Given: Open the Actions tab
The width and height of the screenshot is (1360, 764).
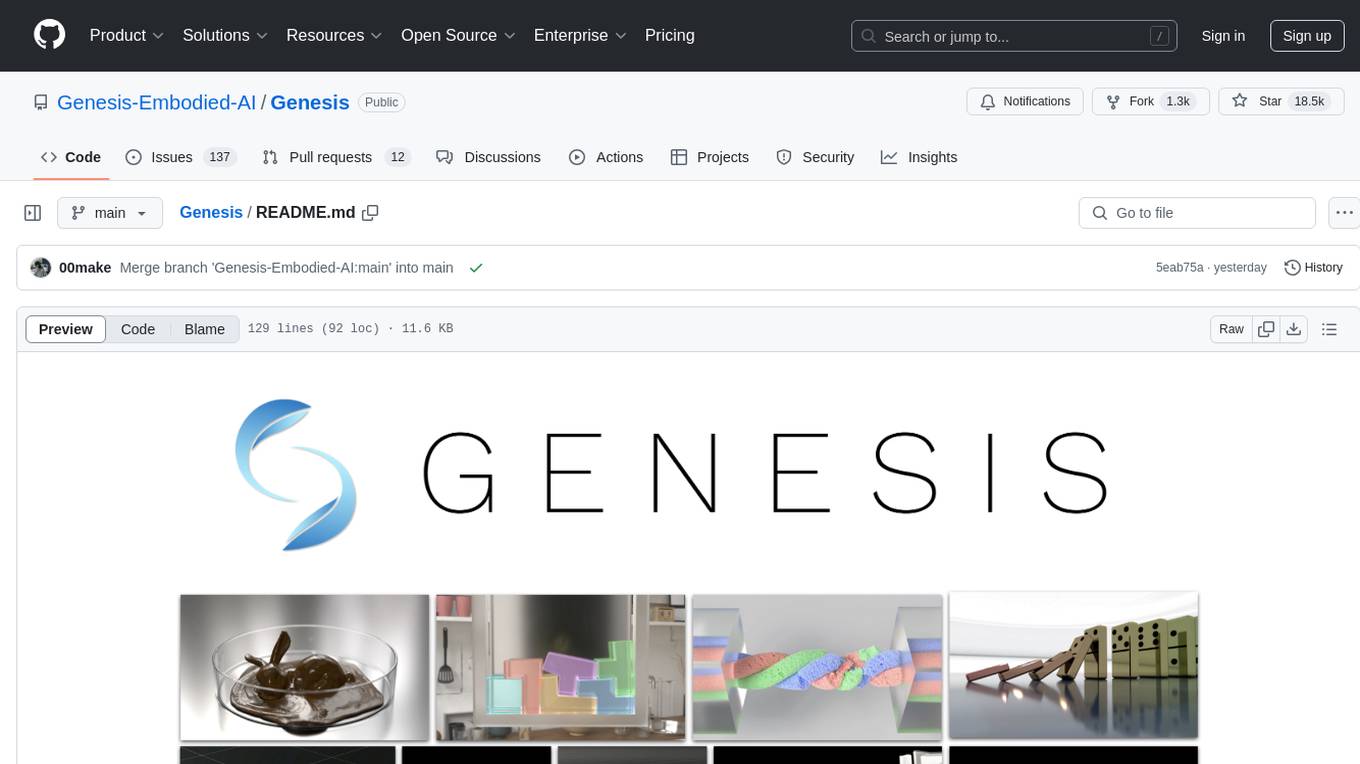Looking at the screenshot, I should coord(606,157).
